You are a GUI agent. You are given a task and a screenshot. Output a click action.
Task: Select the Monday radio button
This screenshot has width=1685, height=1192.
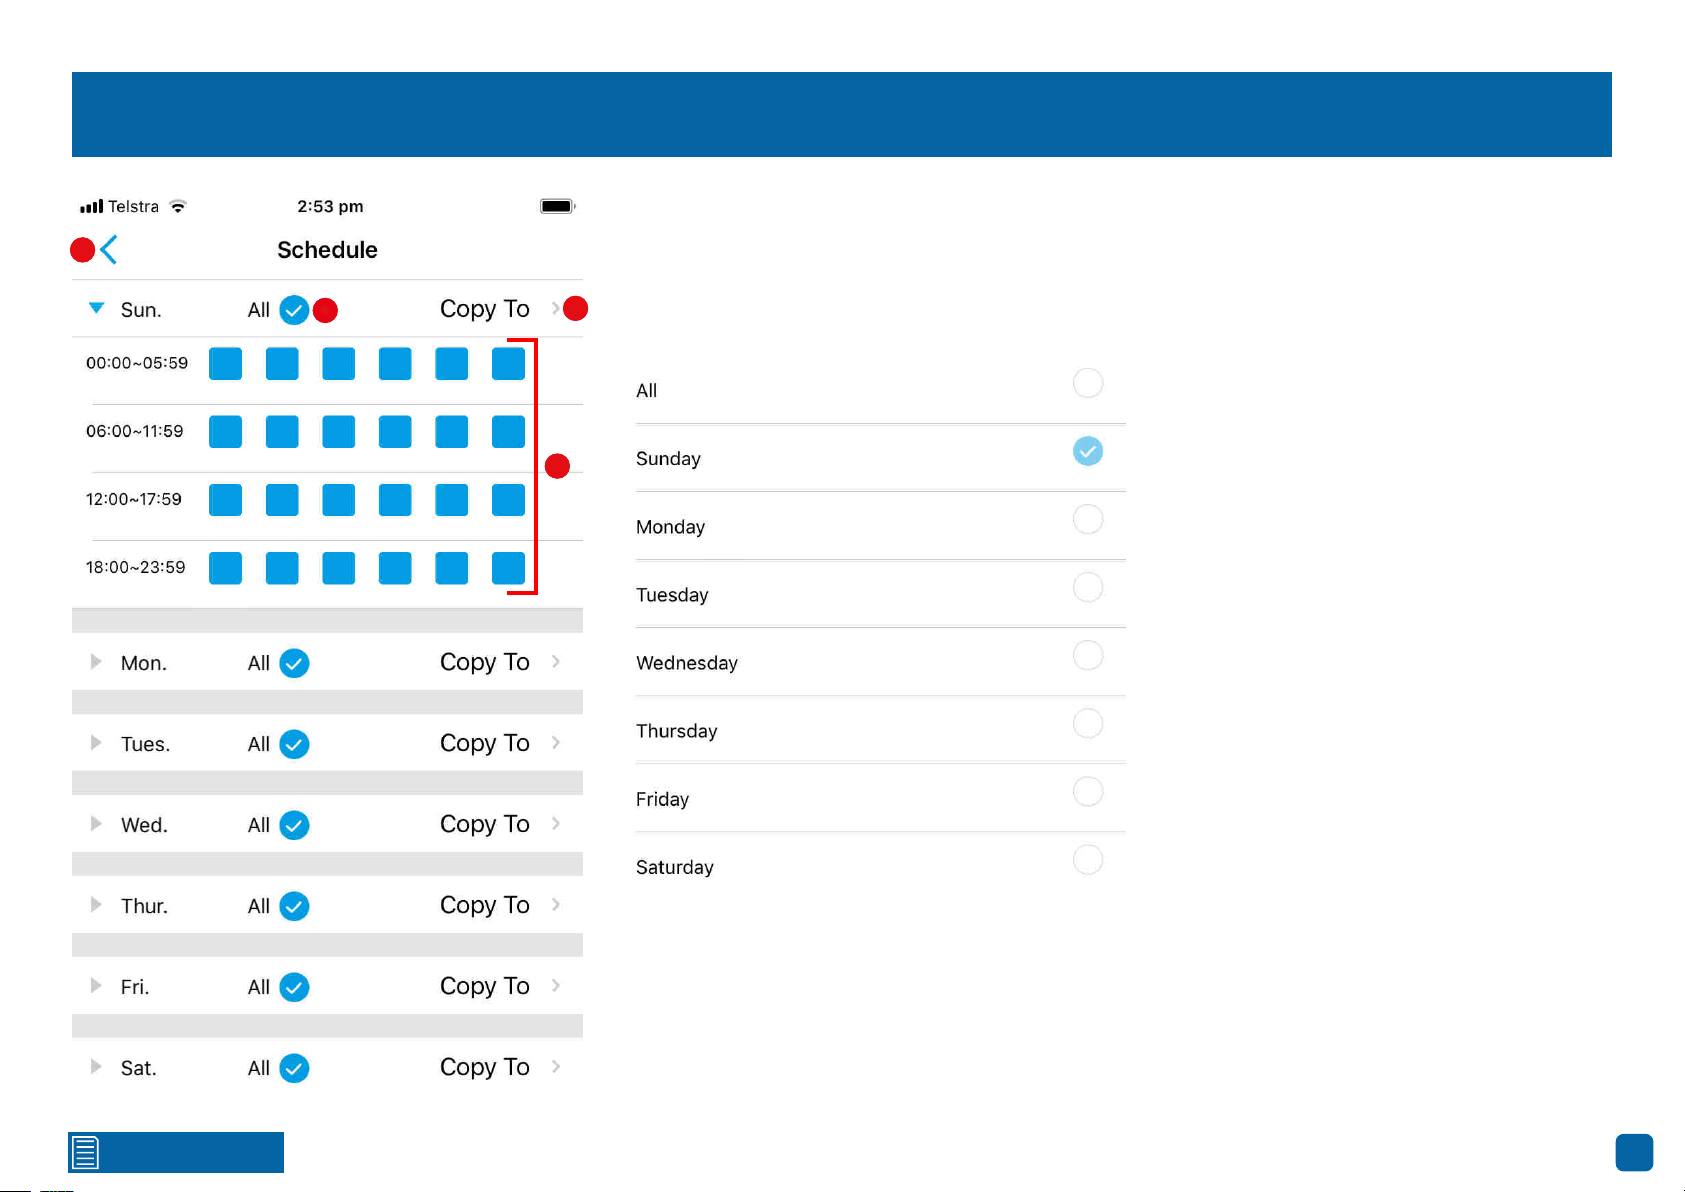(1088, 519)
